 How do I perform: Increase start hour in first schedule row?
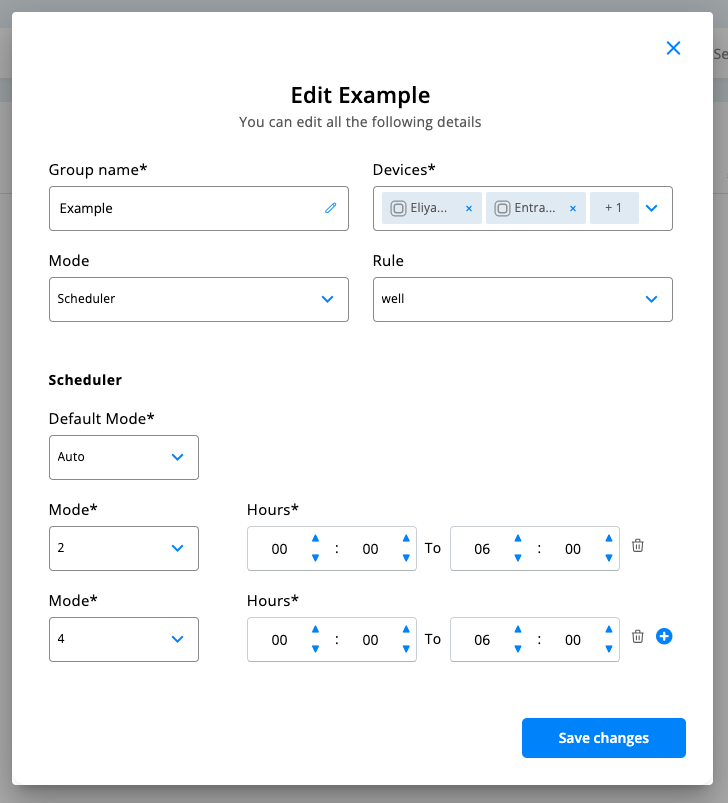tap(315, 538)
